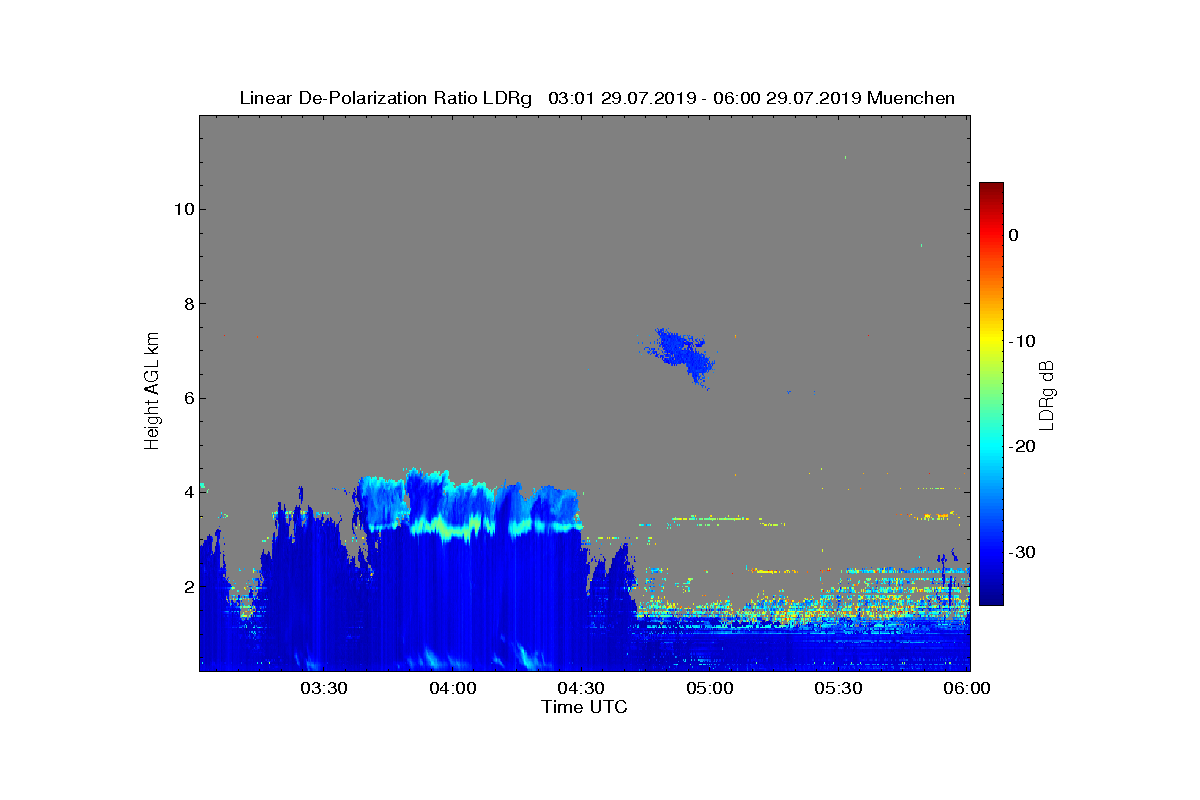The width and height of the screenshot is (1200, 800).
Task: Click the colorbar value -20
Action: (x=1020, y=447)
